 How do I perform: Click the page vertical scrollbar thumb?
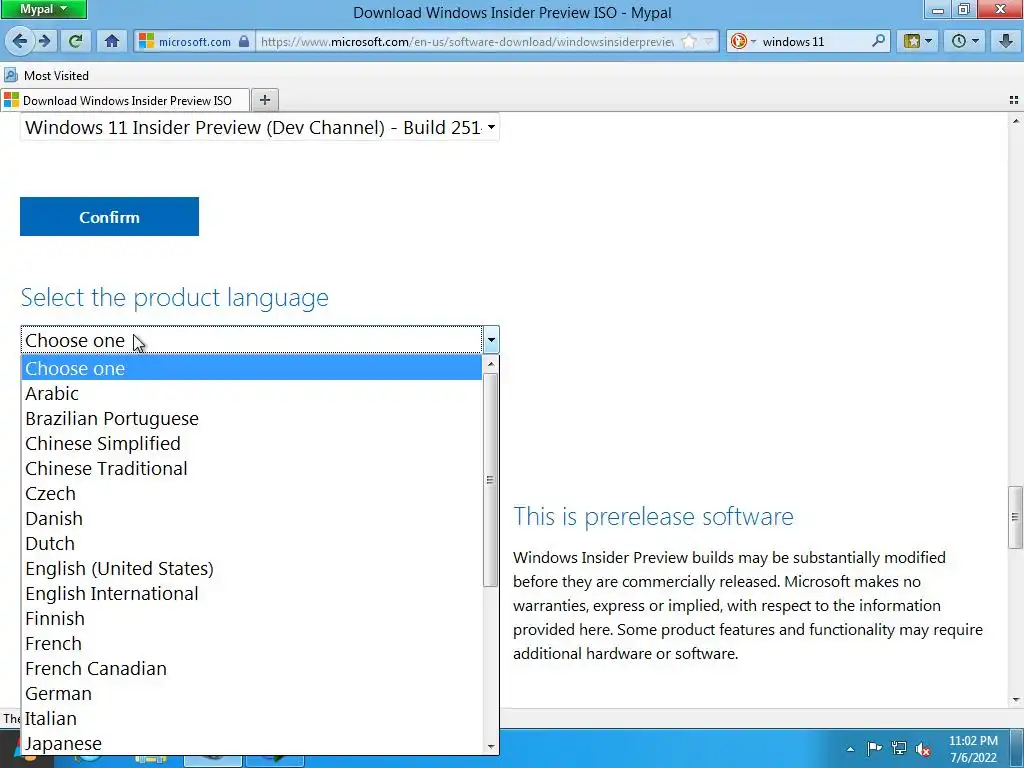(1016, 517)
